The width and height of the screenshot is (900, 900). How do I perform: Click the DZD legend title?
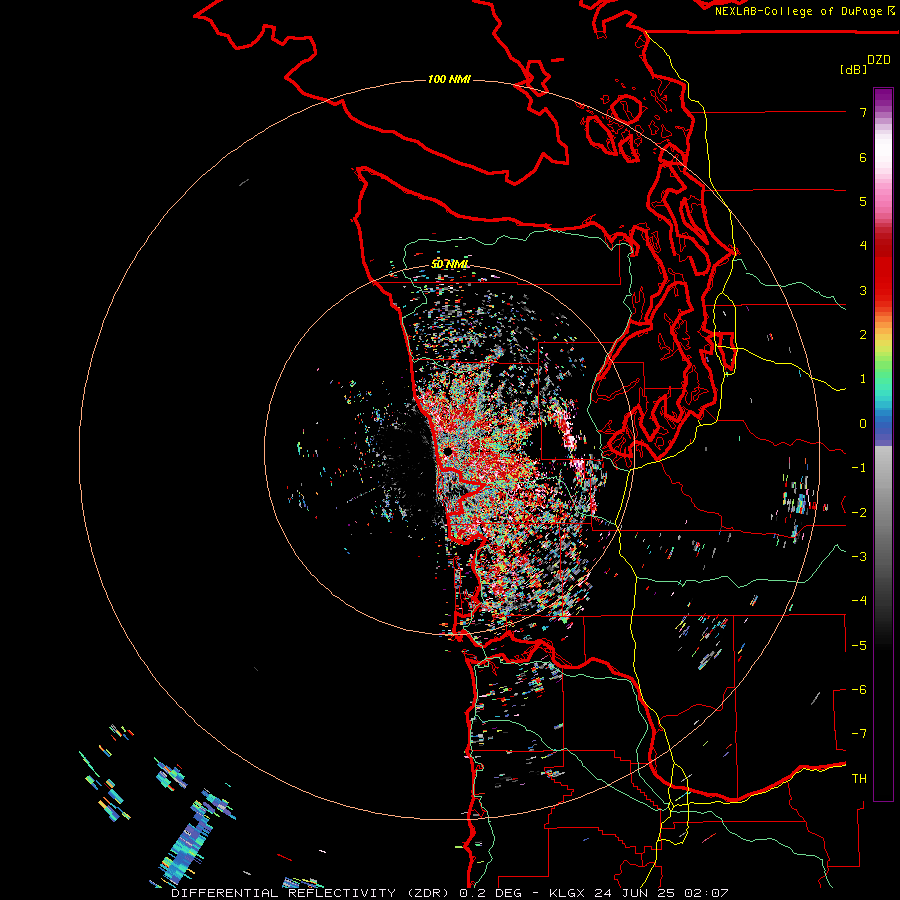tap(879, 60)
